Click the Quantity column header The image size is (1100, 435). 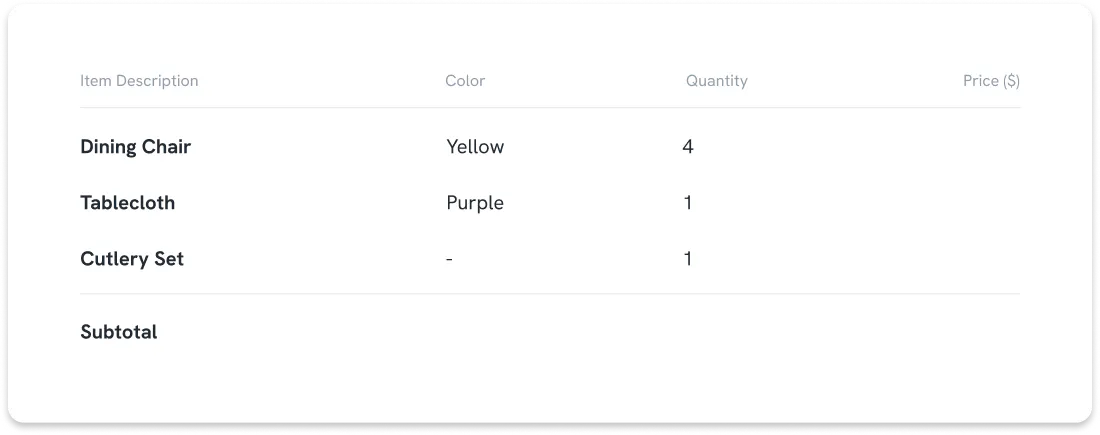[x=716, y=81]
